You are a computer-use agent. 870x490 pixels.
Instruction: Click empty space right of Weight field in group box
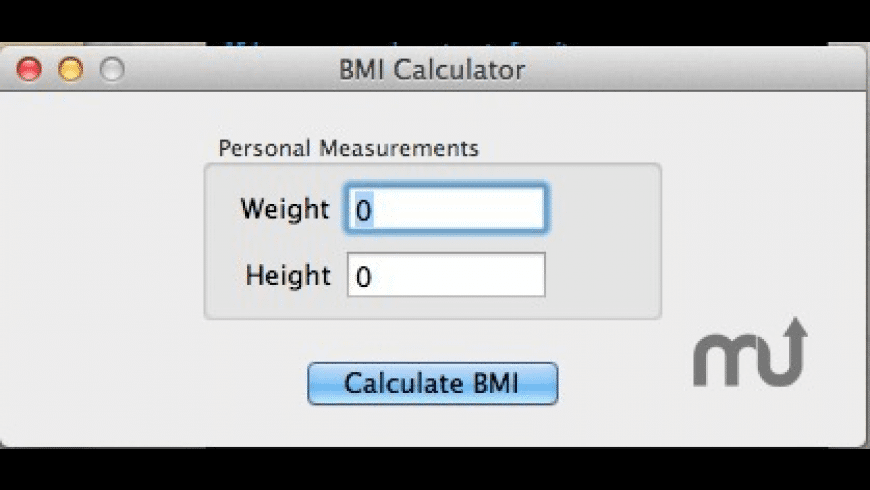click(x=602, y=209)
